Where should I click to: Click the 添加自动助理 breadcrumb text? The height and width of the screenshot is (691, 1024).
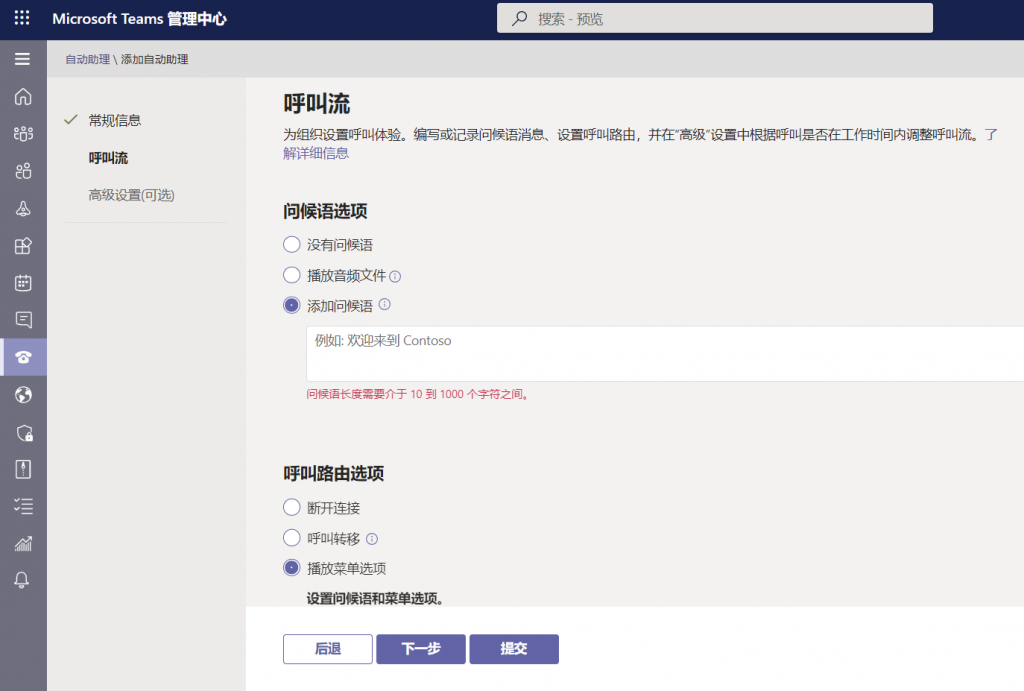pos(155,59)
